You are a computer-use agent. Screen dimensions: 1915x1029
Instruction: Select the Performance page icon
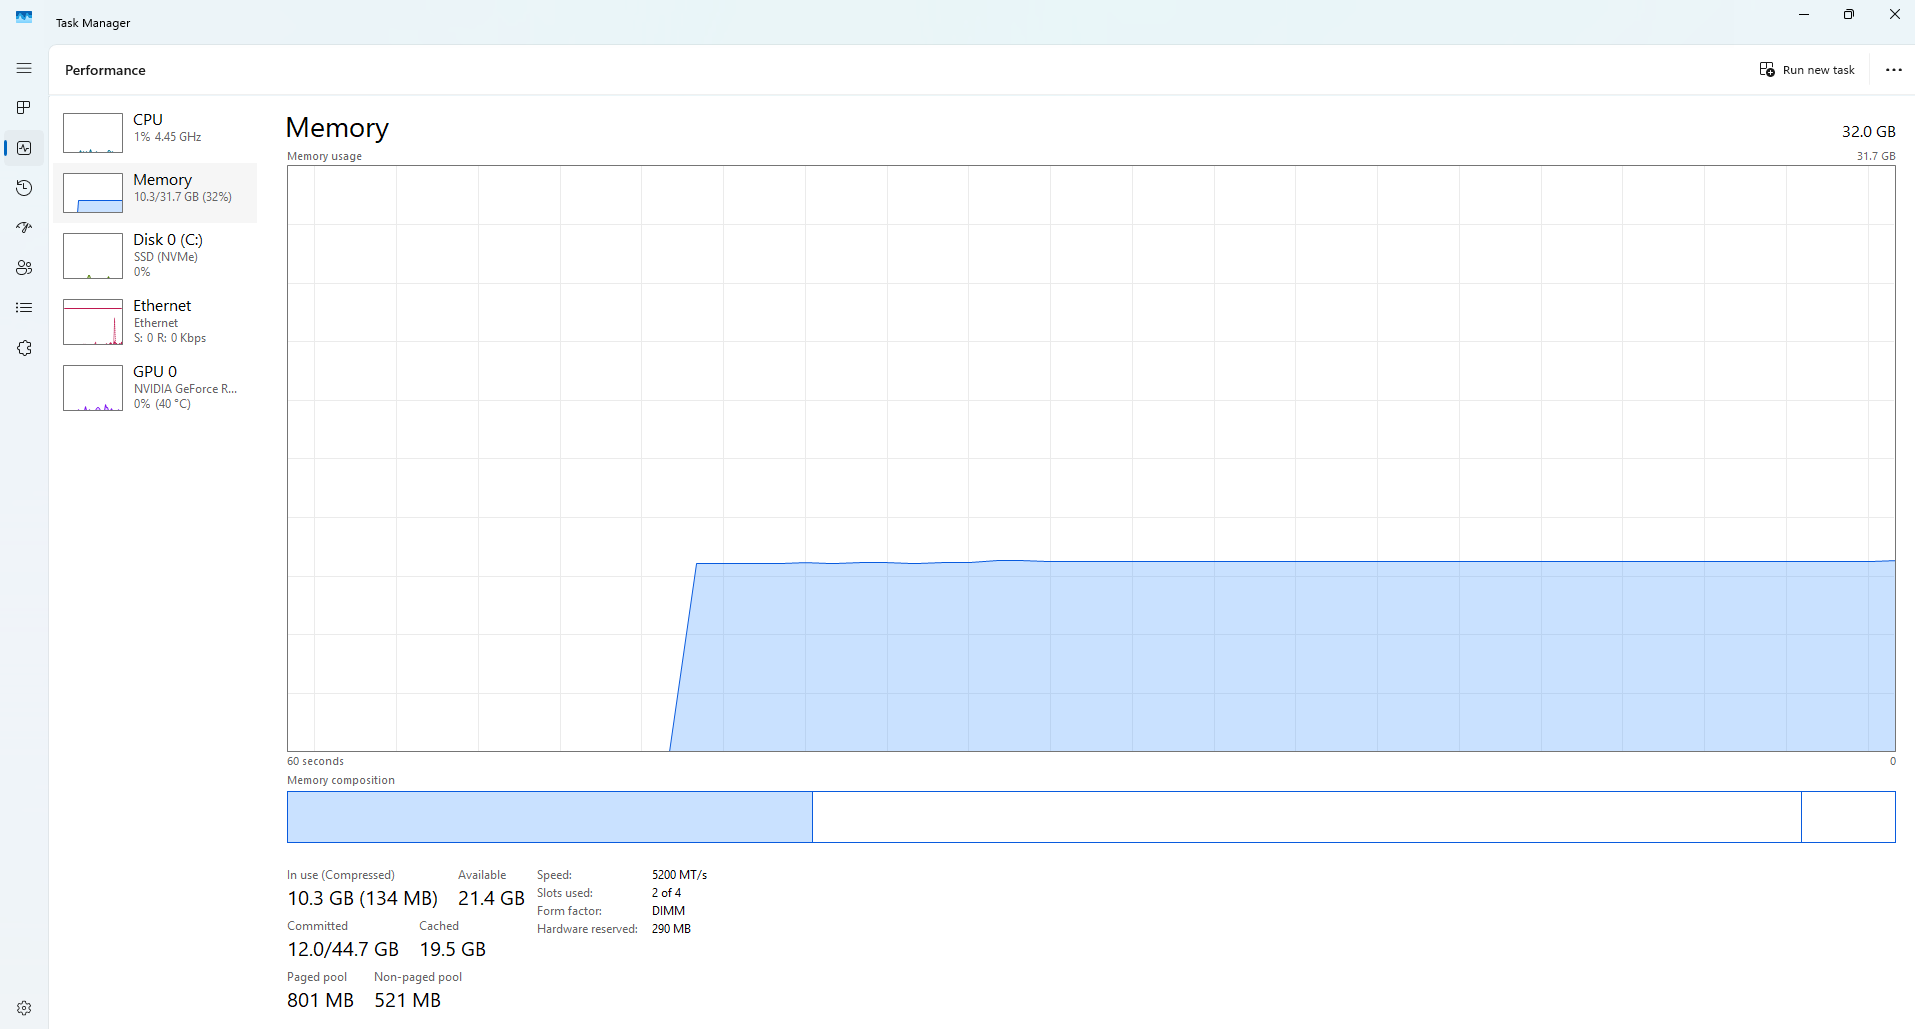[24, 148]
